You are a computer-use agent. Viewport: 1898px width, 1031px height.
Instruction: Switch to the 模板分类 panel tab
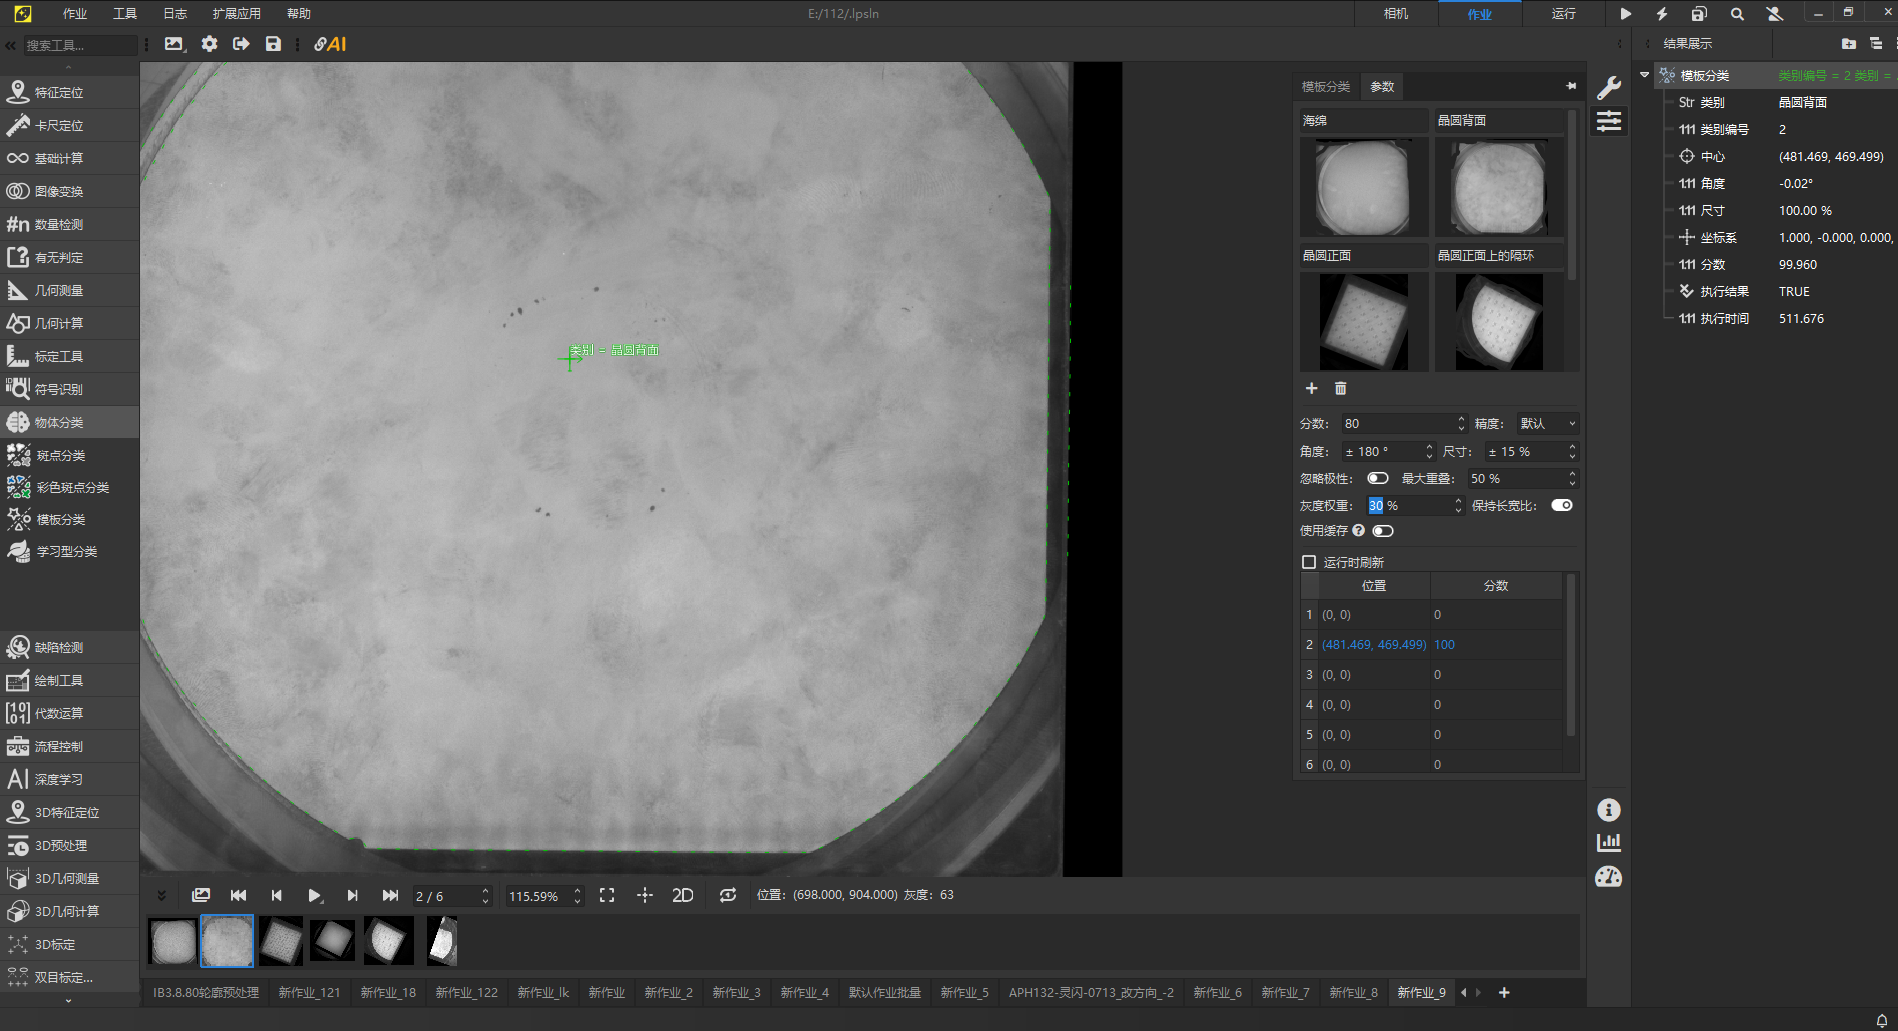[x=1326, y=87]
